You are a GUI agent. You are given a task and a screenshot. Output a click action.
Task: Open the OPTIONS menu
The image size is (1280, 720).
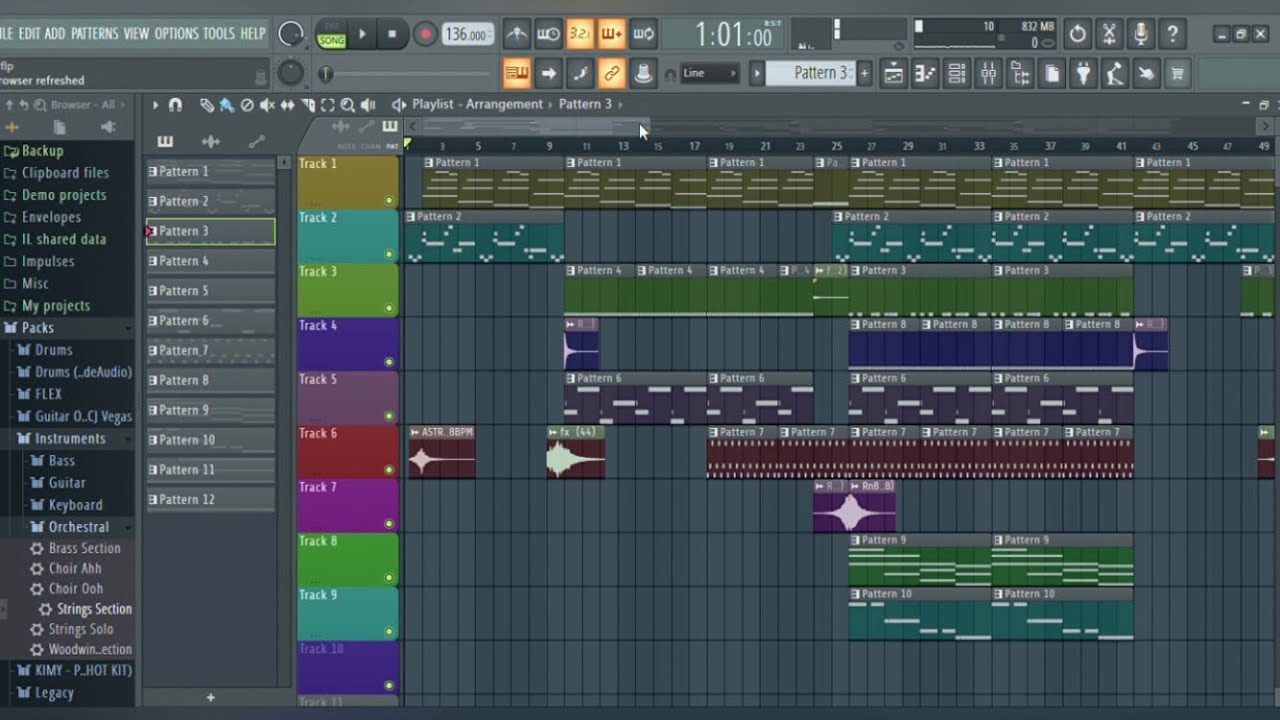coord(176,33)
